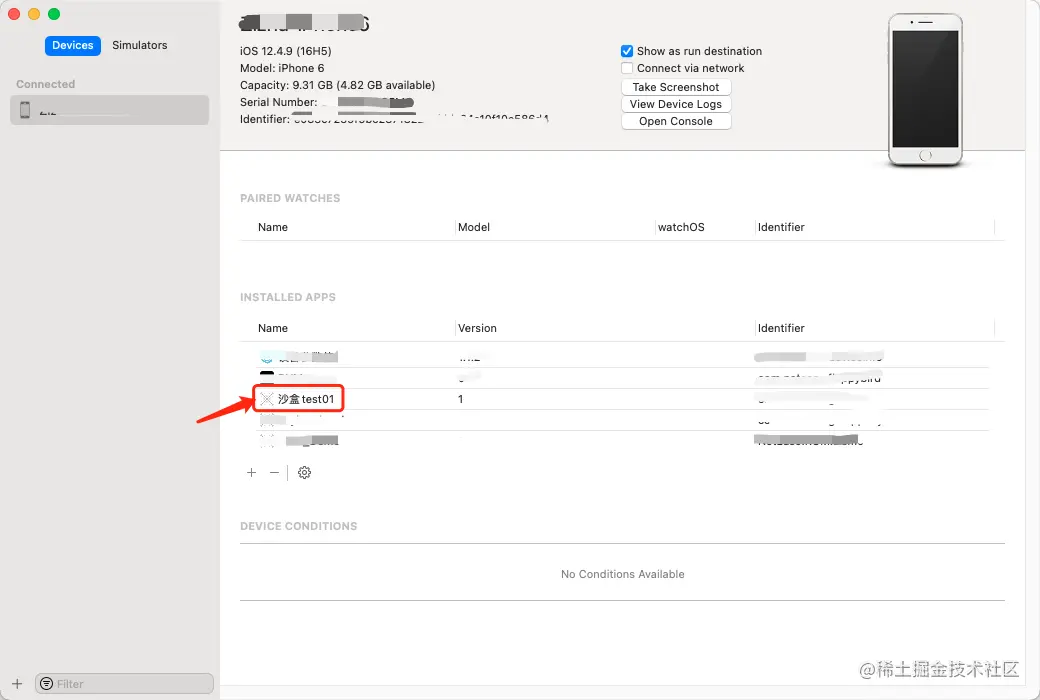Open View Device Logs
Viewport: 1040px width, 700px height.
tap(676, 104)
